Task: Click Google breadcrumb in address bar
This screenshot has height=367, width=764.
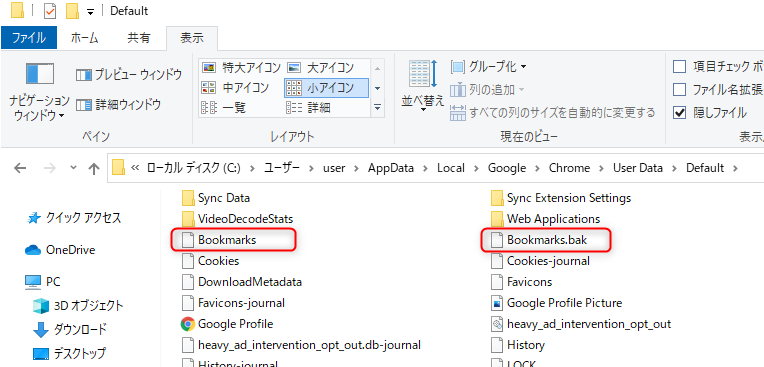Action: click(507, 168)
